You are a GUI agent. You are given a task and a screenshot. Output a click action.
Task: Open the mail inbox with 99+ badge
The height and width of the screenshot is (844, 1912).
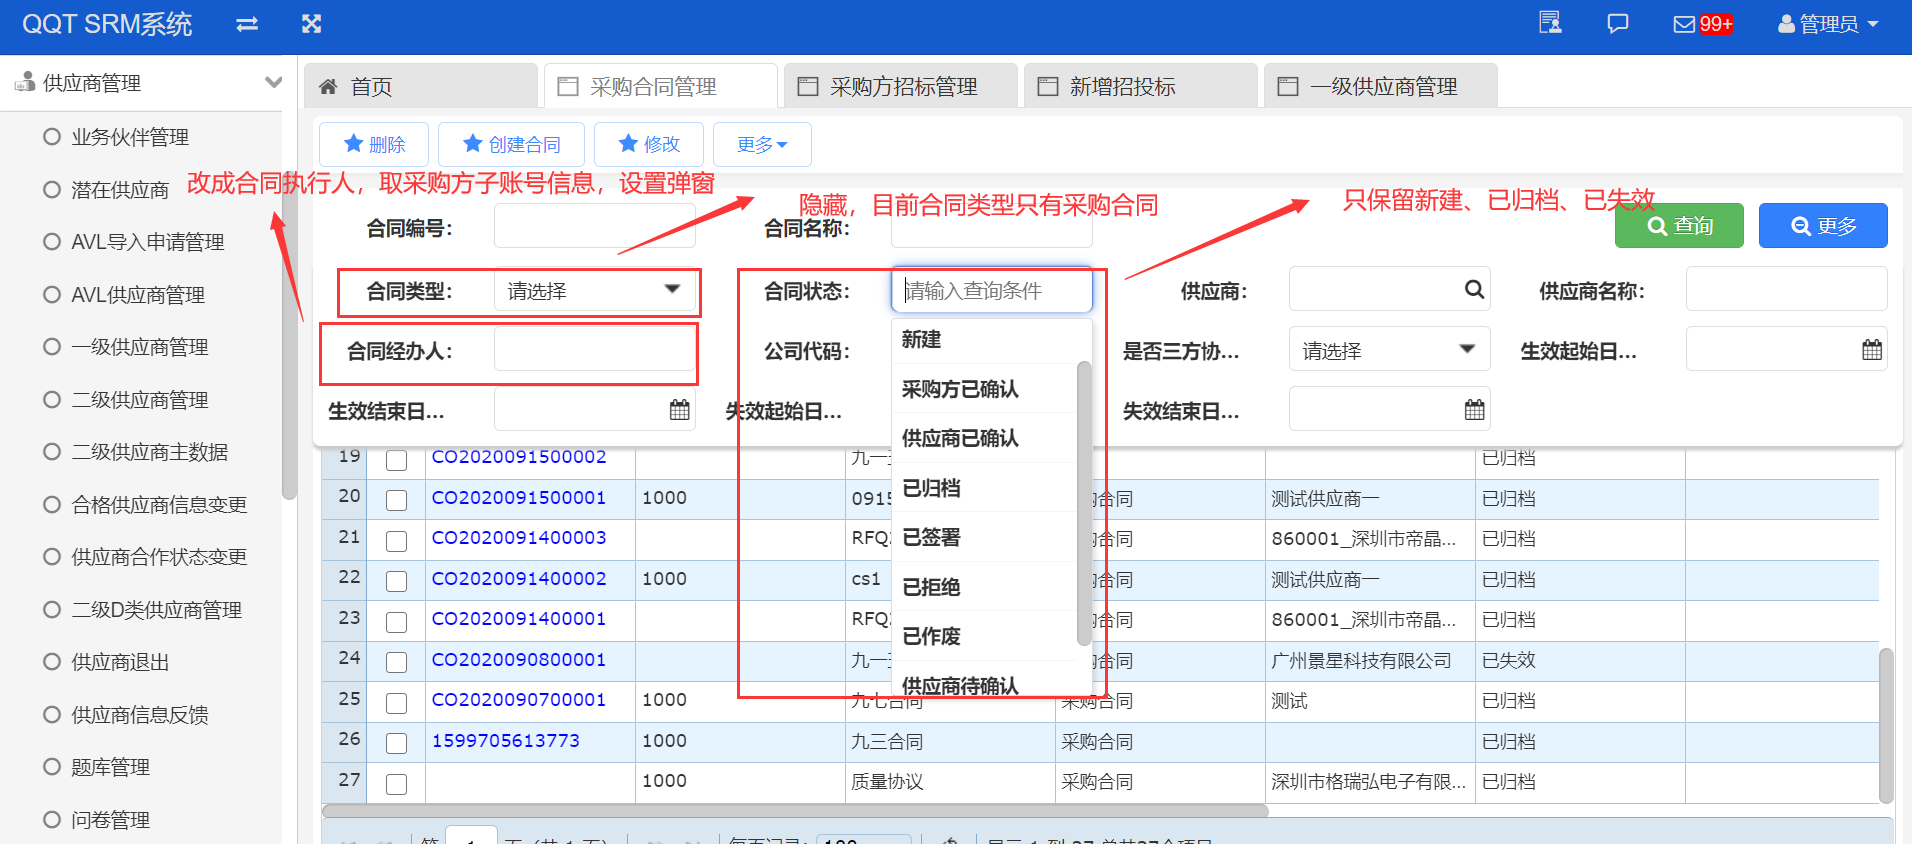tap(1703, 24)
